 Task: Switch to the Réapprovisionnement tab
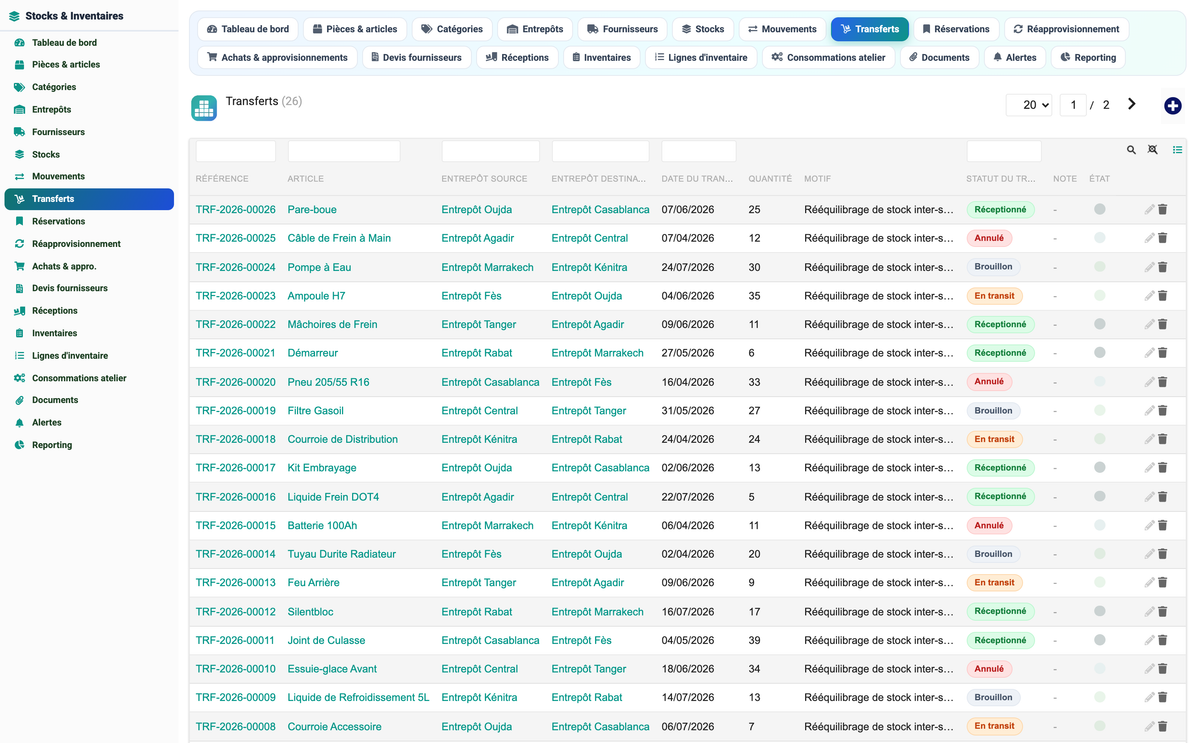click(1066, 29)
